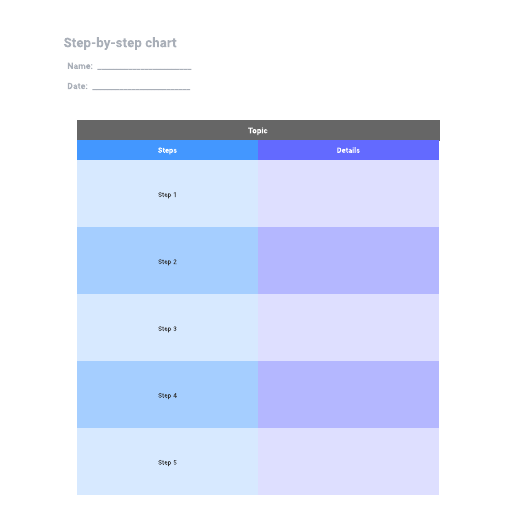Image resolution: width=516 pixels, height=516 pixels.
Task: Select the blue Steps column header
Action: pyautogui.click(x=167, y=150)
